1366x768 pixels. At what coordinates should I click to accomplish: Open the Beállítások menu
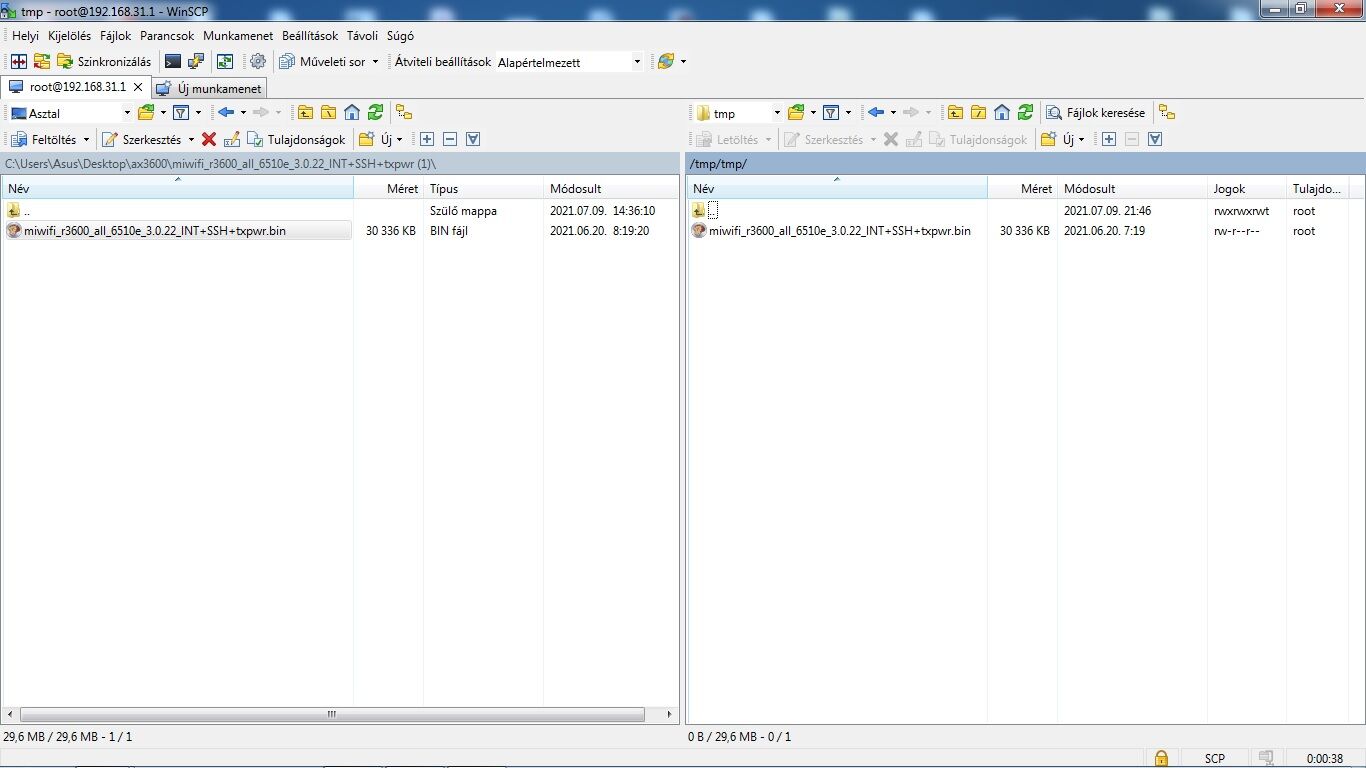point(310,35)
